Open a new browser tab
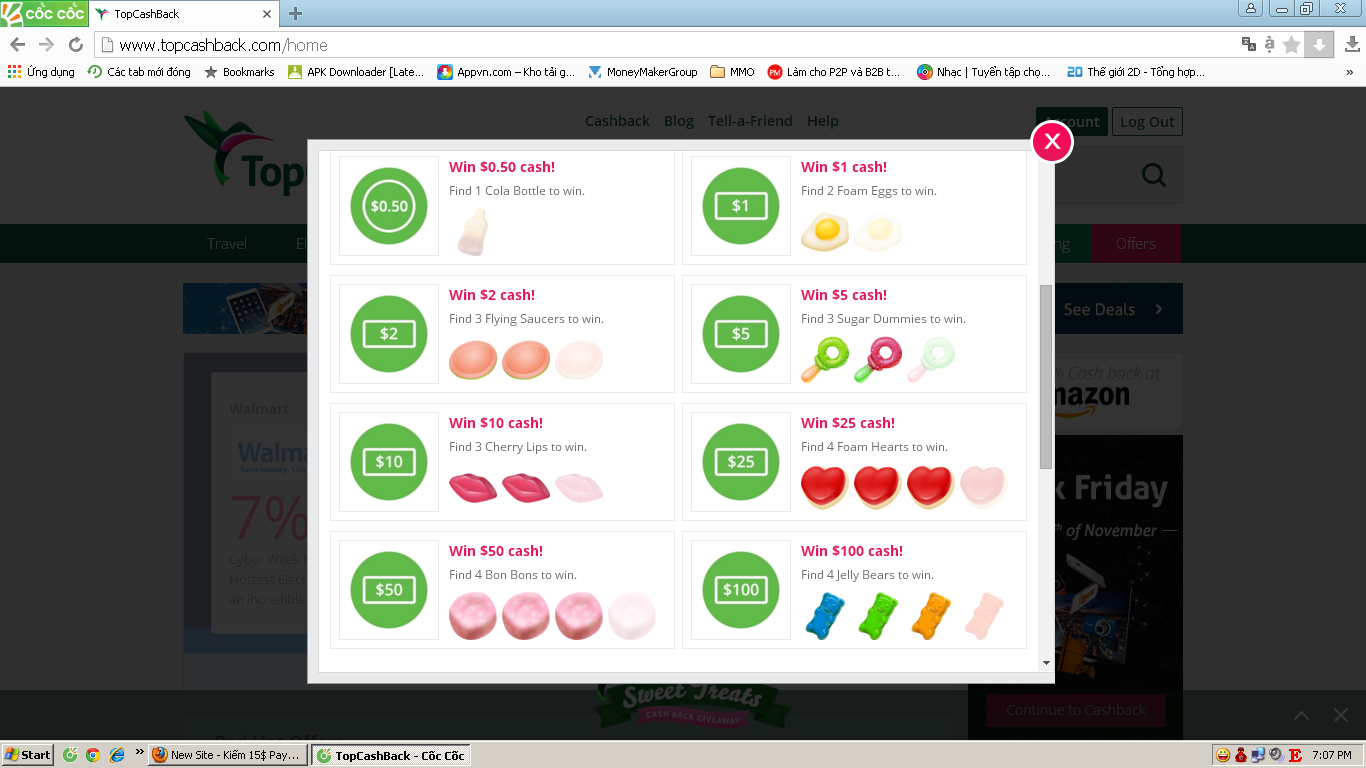Image resolution: width=1366 pixels, height=768 pixels. point(295,14)
